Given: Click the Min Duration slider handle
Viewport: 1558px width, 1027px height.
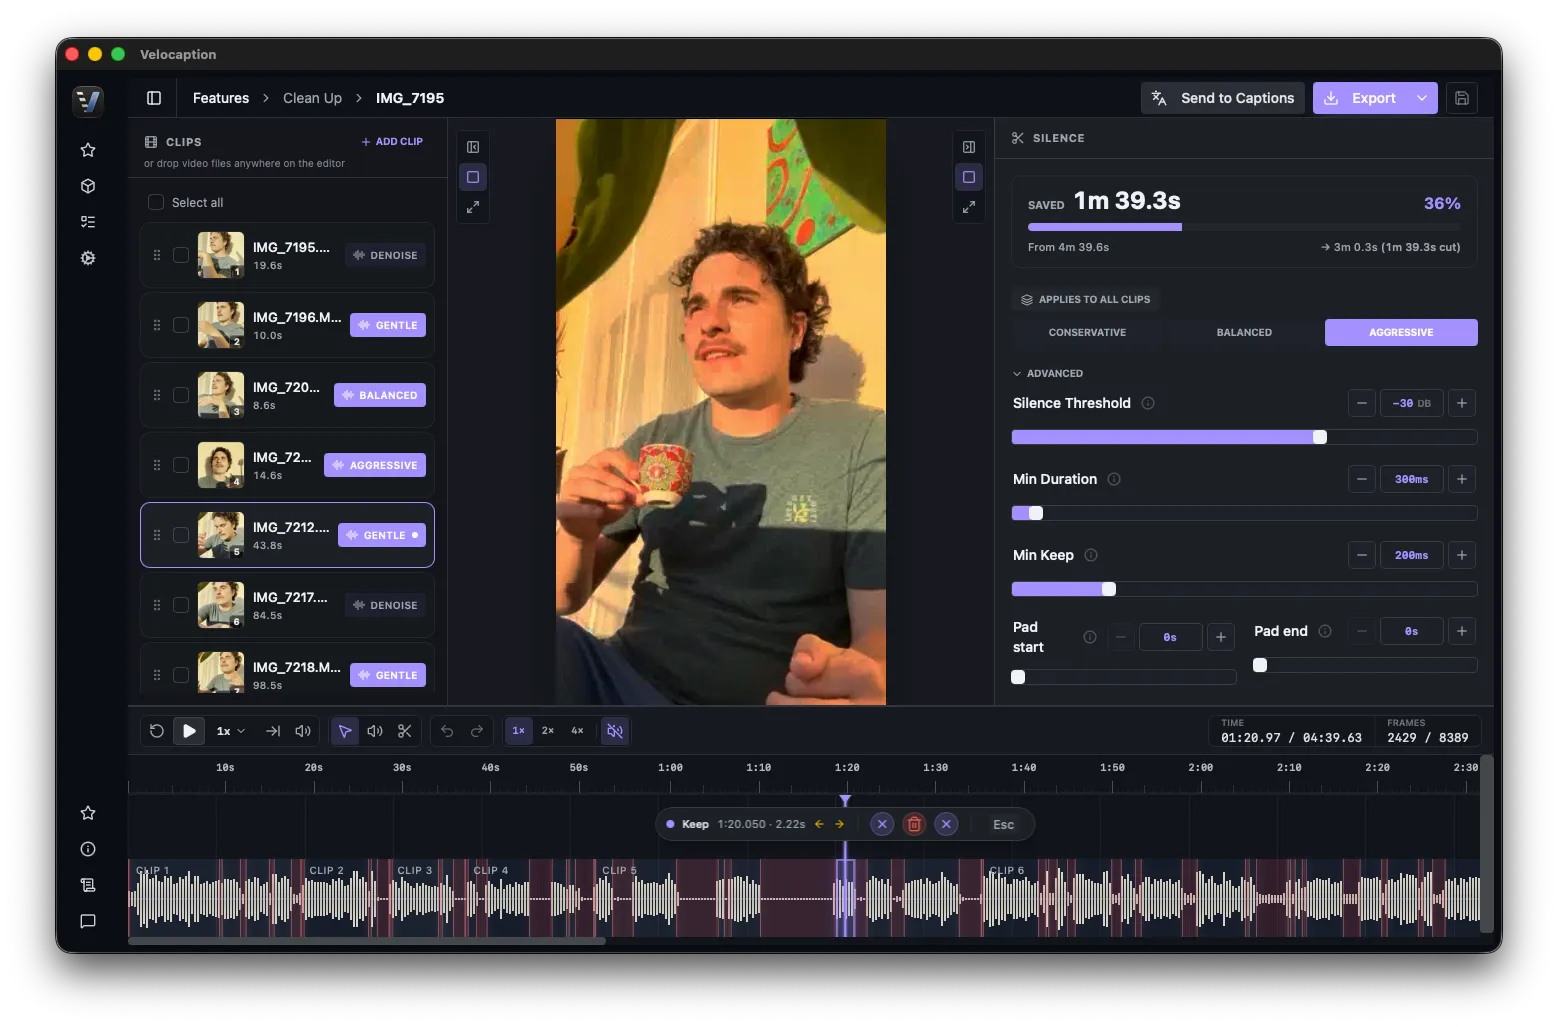Looking at the screenshot, I should point(1036,513).
